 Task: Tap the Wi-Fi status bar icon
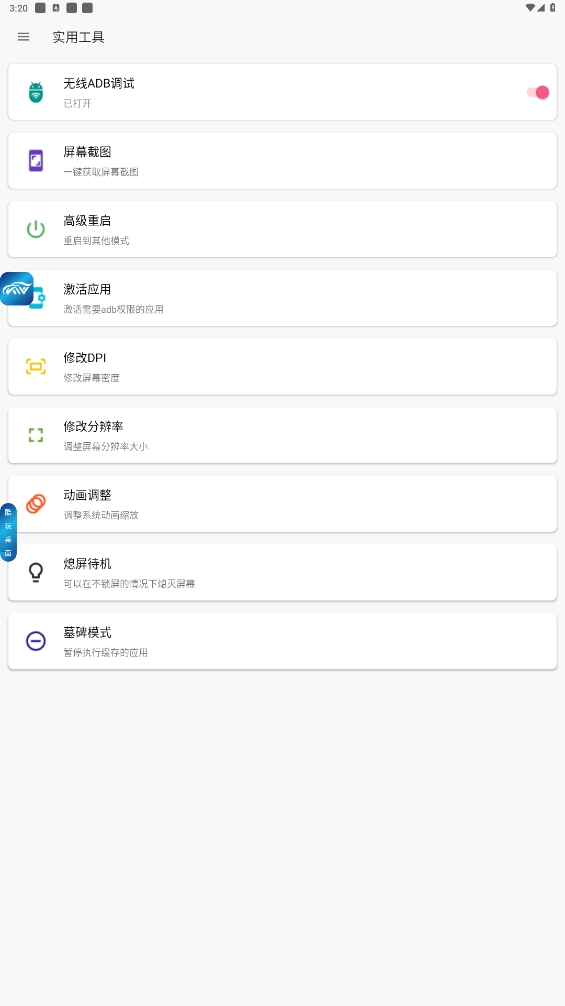tap(530, 8)
